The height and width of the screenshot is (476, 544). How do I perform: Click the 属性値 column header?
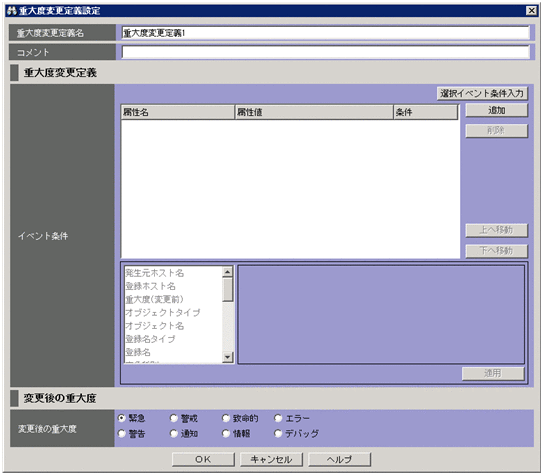tap(314, 112)
